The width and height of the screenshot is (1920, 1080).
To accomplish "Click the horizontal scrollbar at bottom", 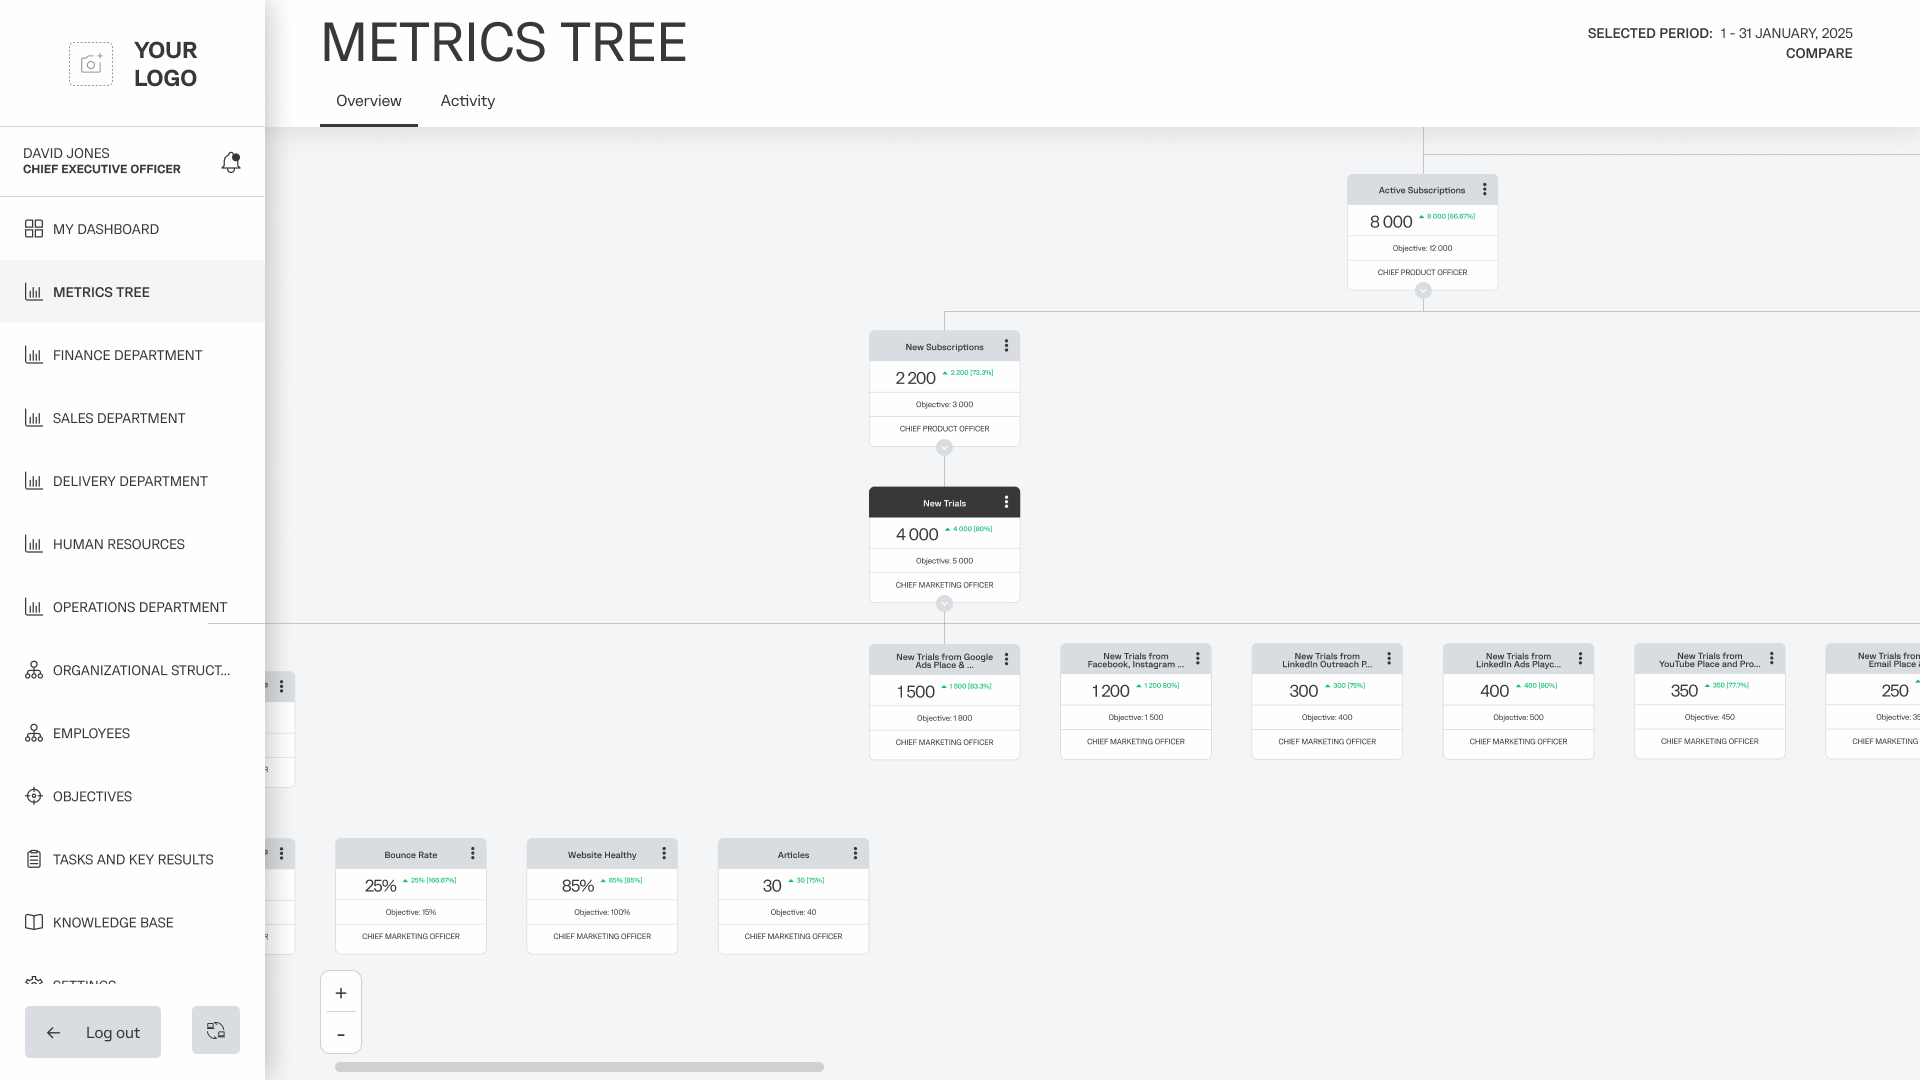I will point(579,1067).
